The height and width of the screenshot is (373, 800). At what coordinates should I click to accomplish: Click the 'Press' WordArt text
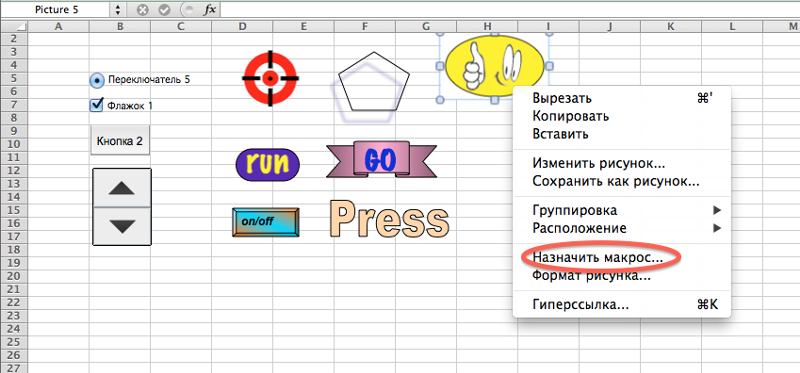click(x=389, y=219)
